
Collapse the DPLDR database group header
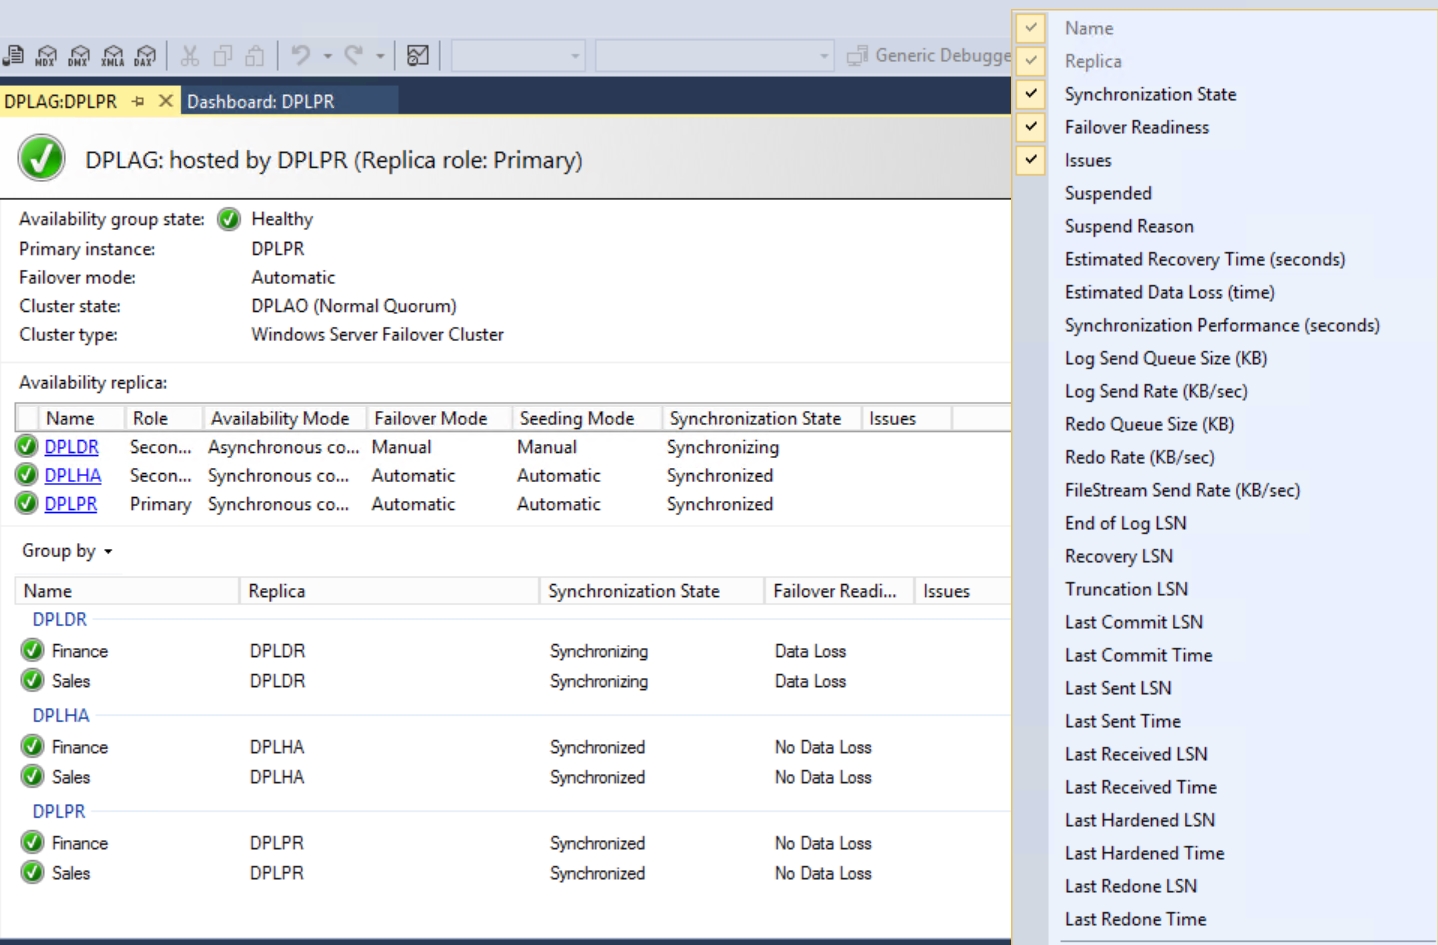59,619
